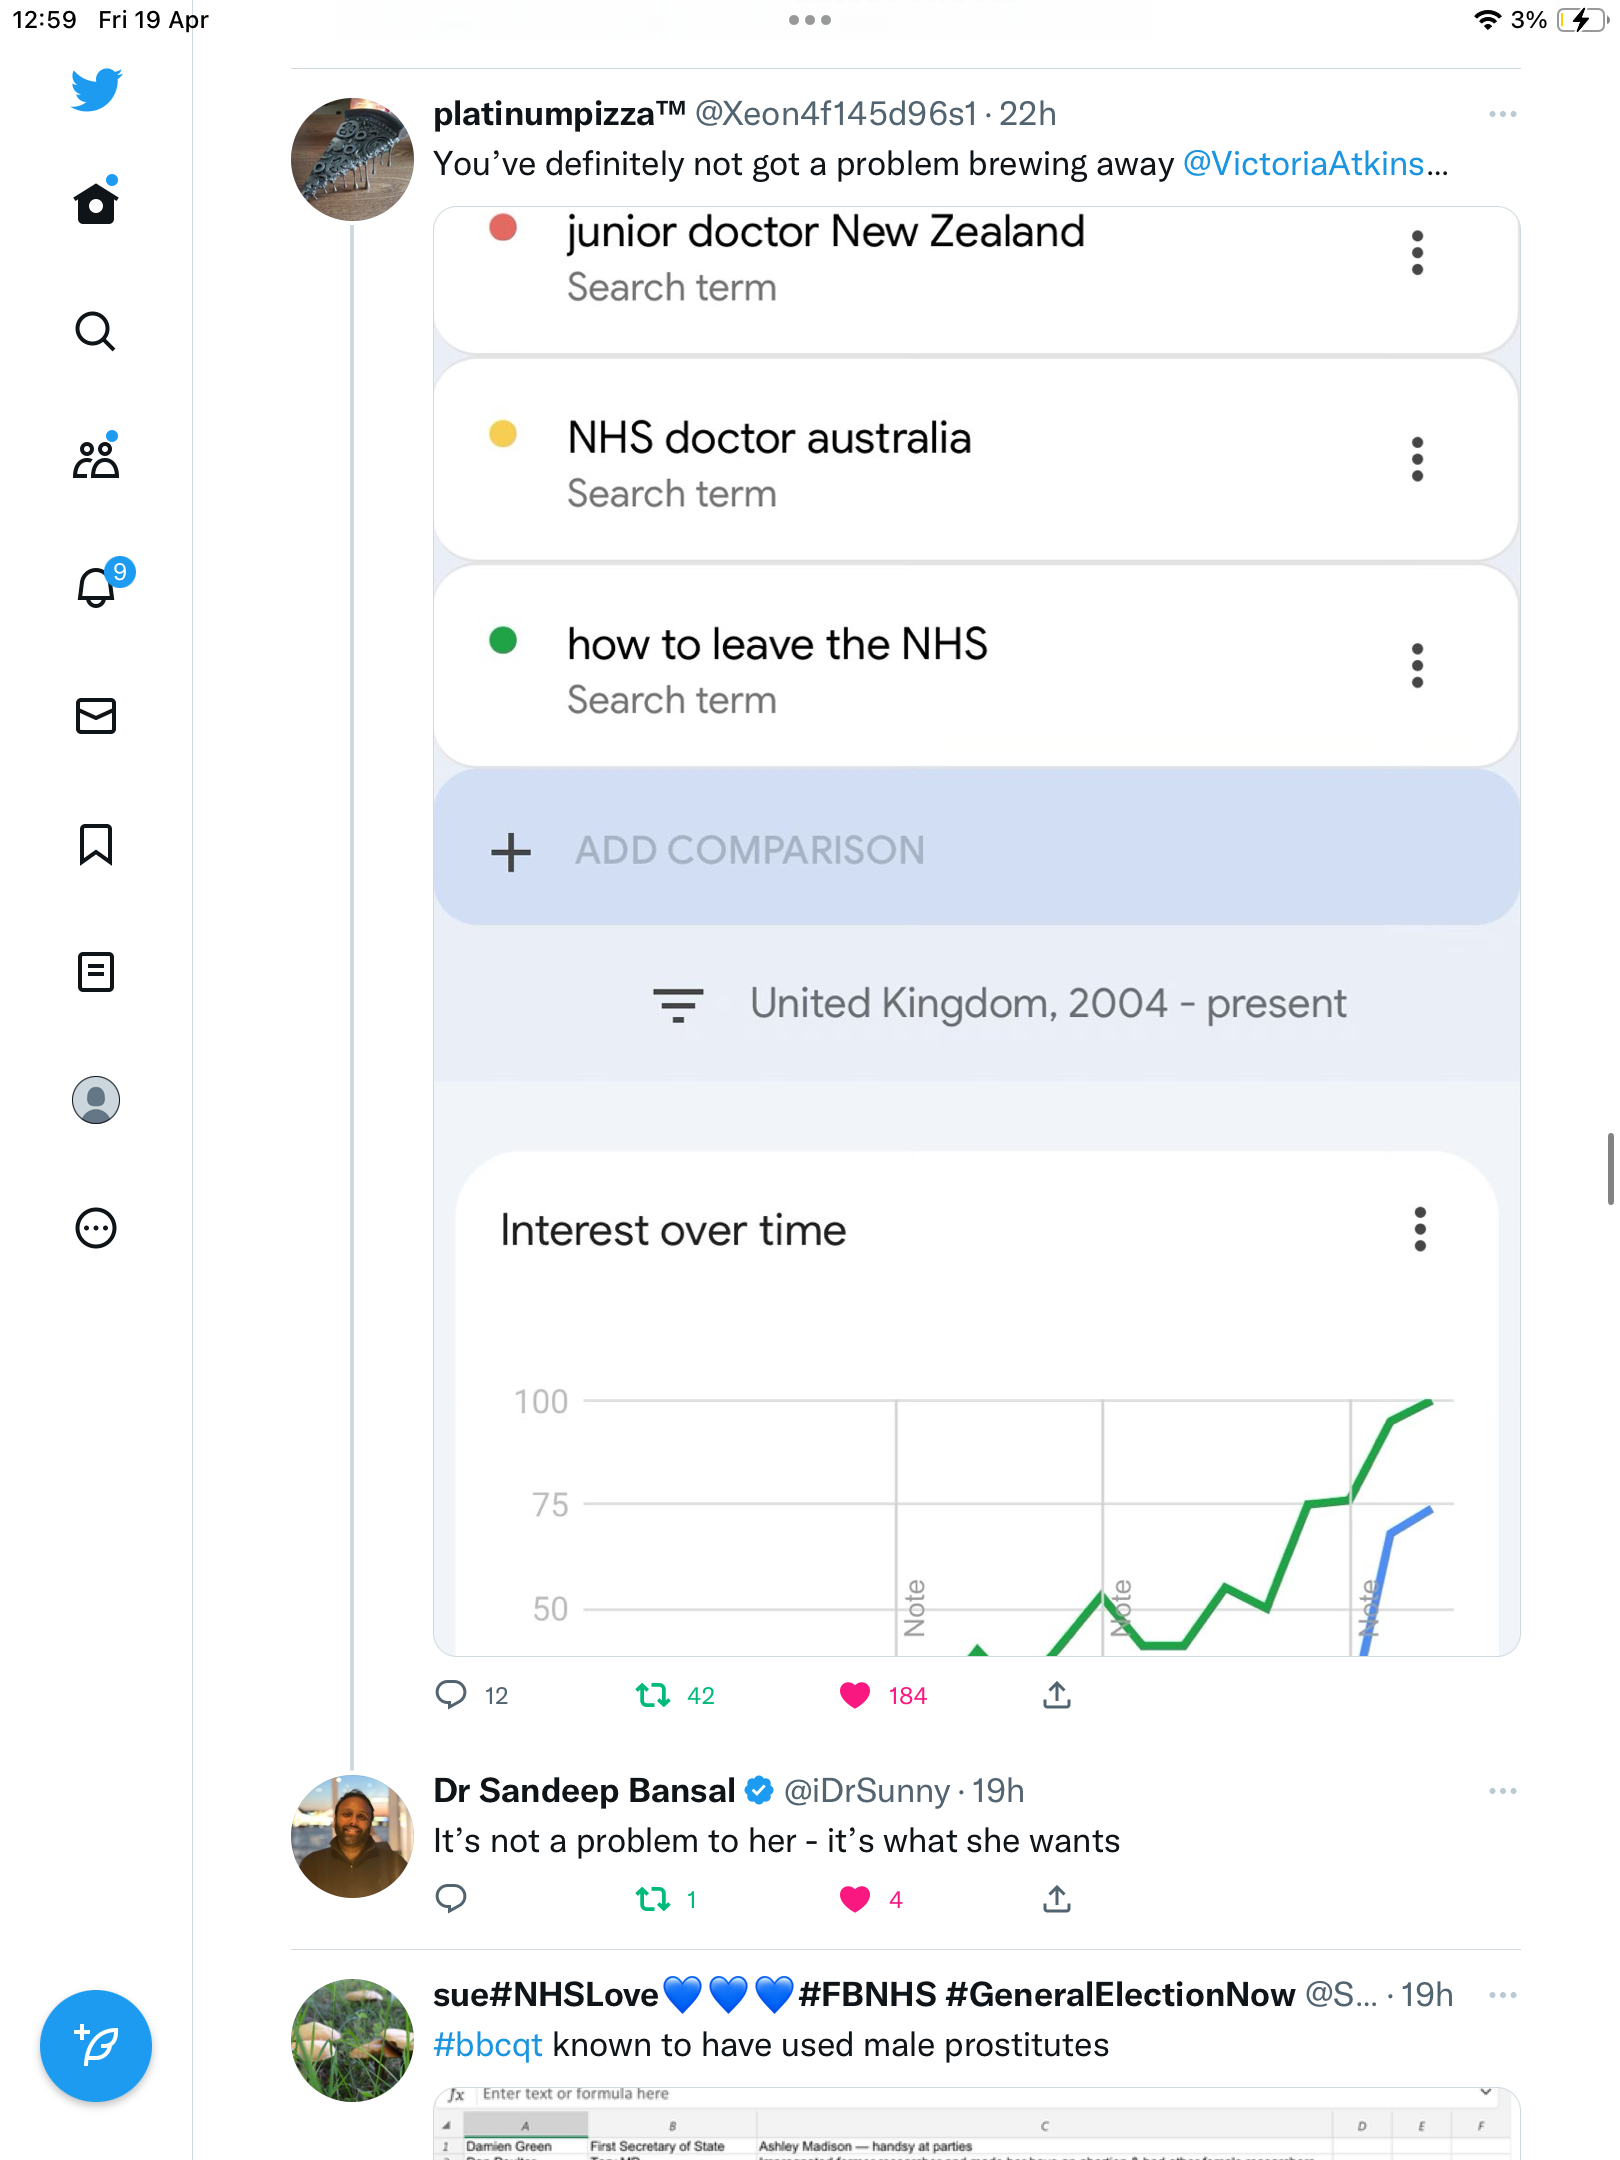The image size is (1620, 2160).
Task: Open more options on Dr Sandeep Bansal's tweet
Action: tap(1502, 1791)
